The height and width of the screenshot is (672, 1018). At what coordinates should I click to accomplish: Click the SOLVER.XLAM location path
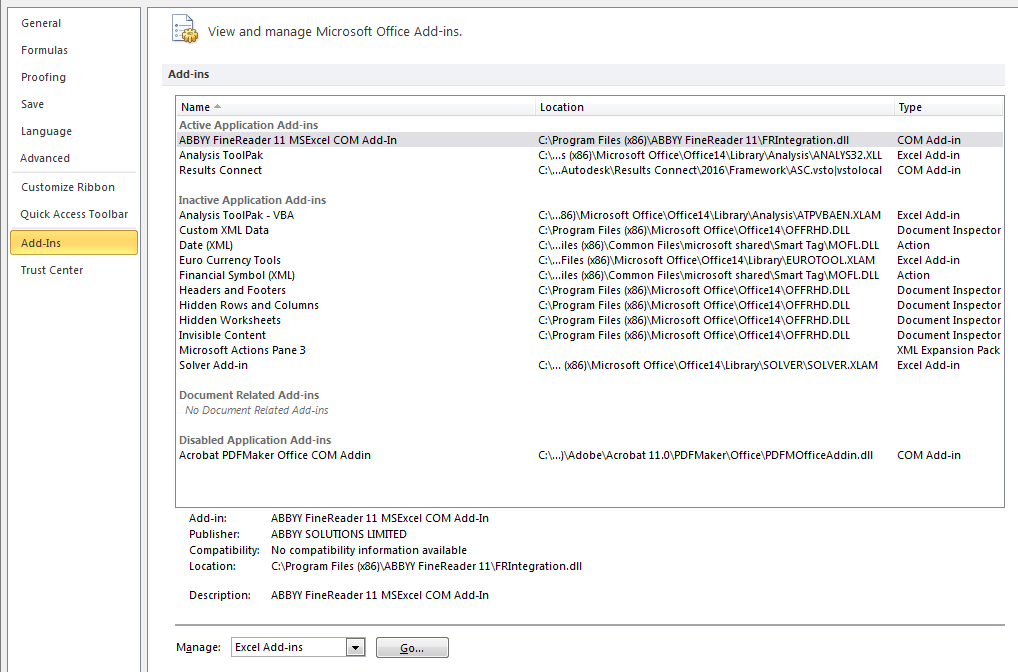708,365
